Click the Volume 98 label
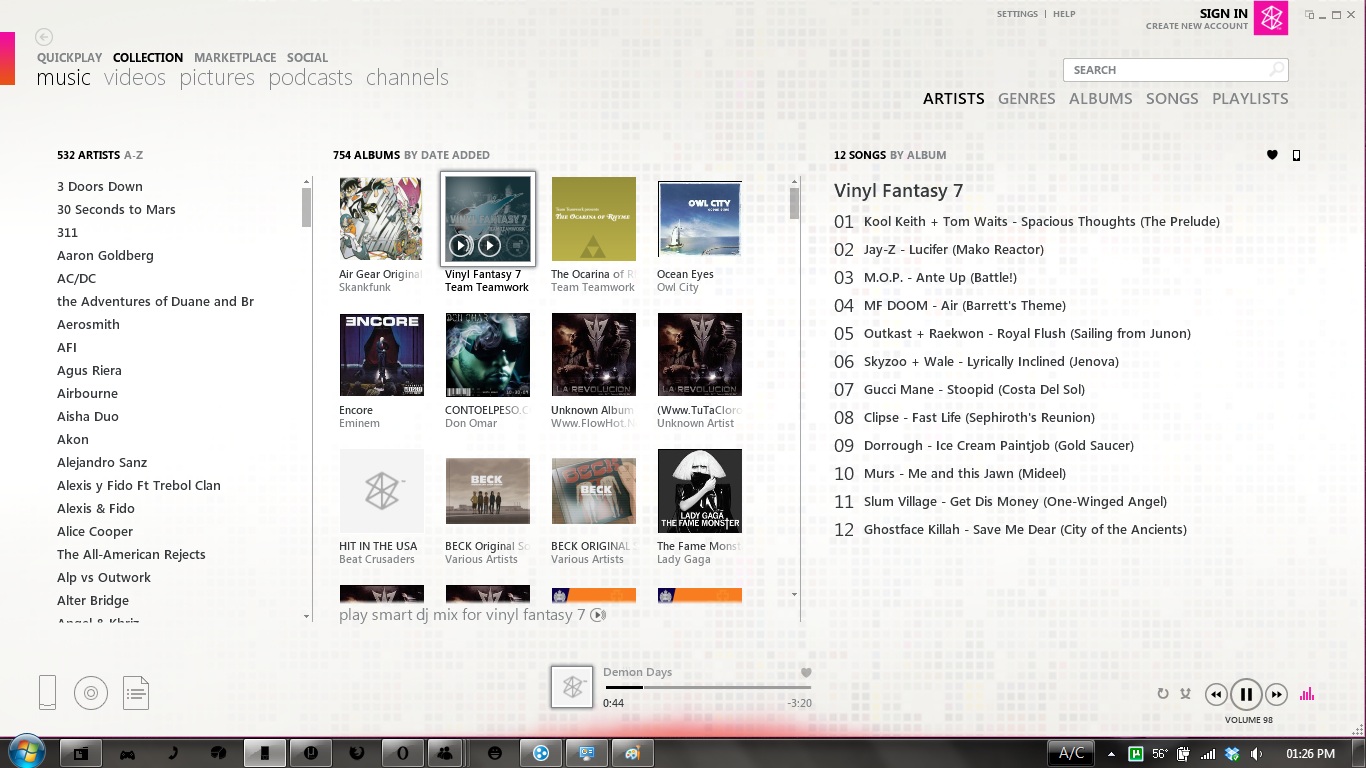The image size is (1366, 768). pyautogui.click(x=1249, y=720)
